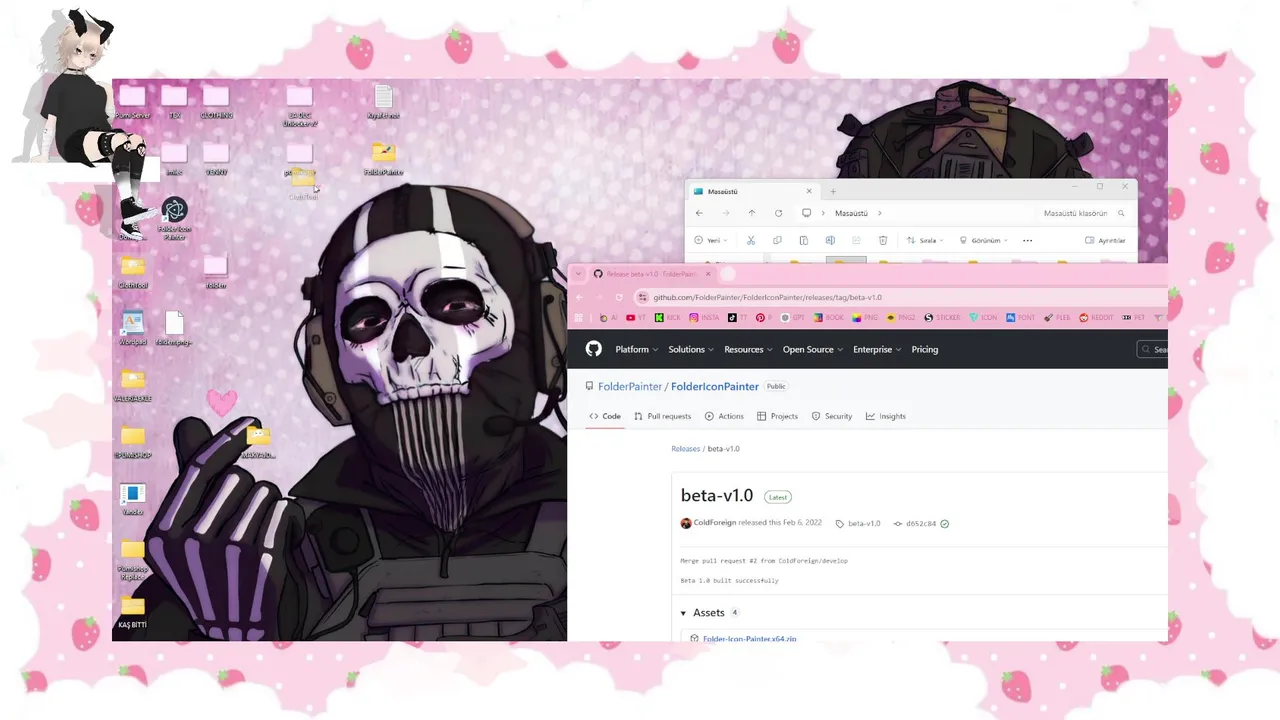
Task: Collapse the Assets section
Action: click(709, 612)
